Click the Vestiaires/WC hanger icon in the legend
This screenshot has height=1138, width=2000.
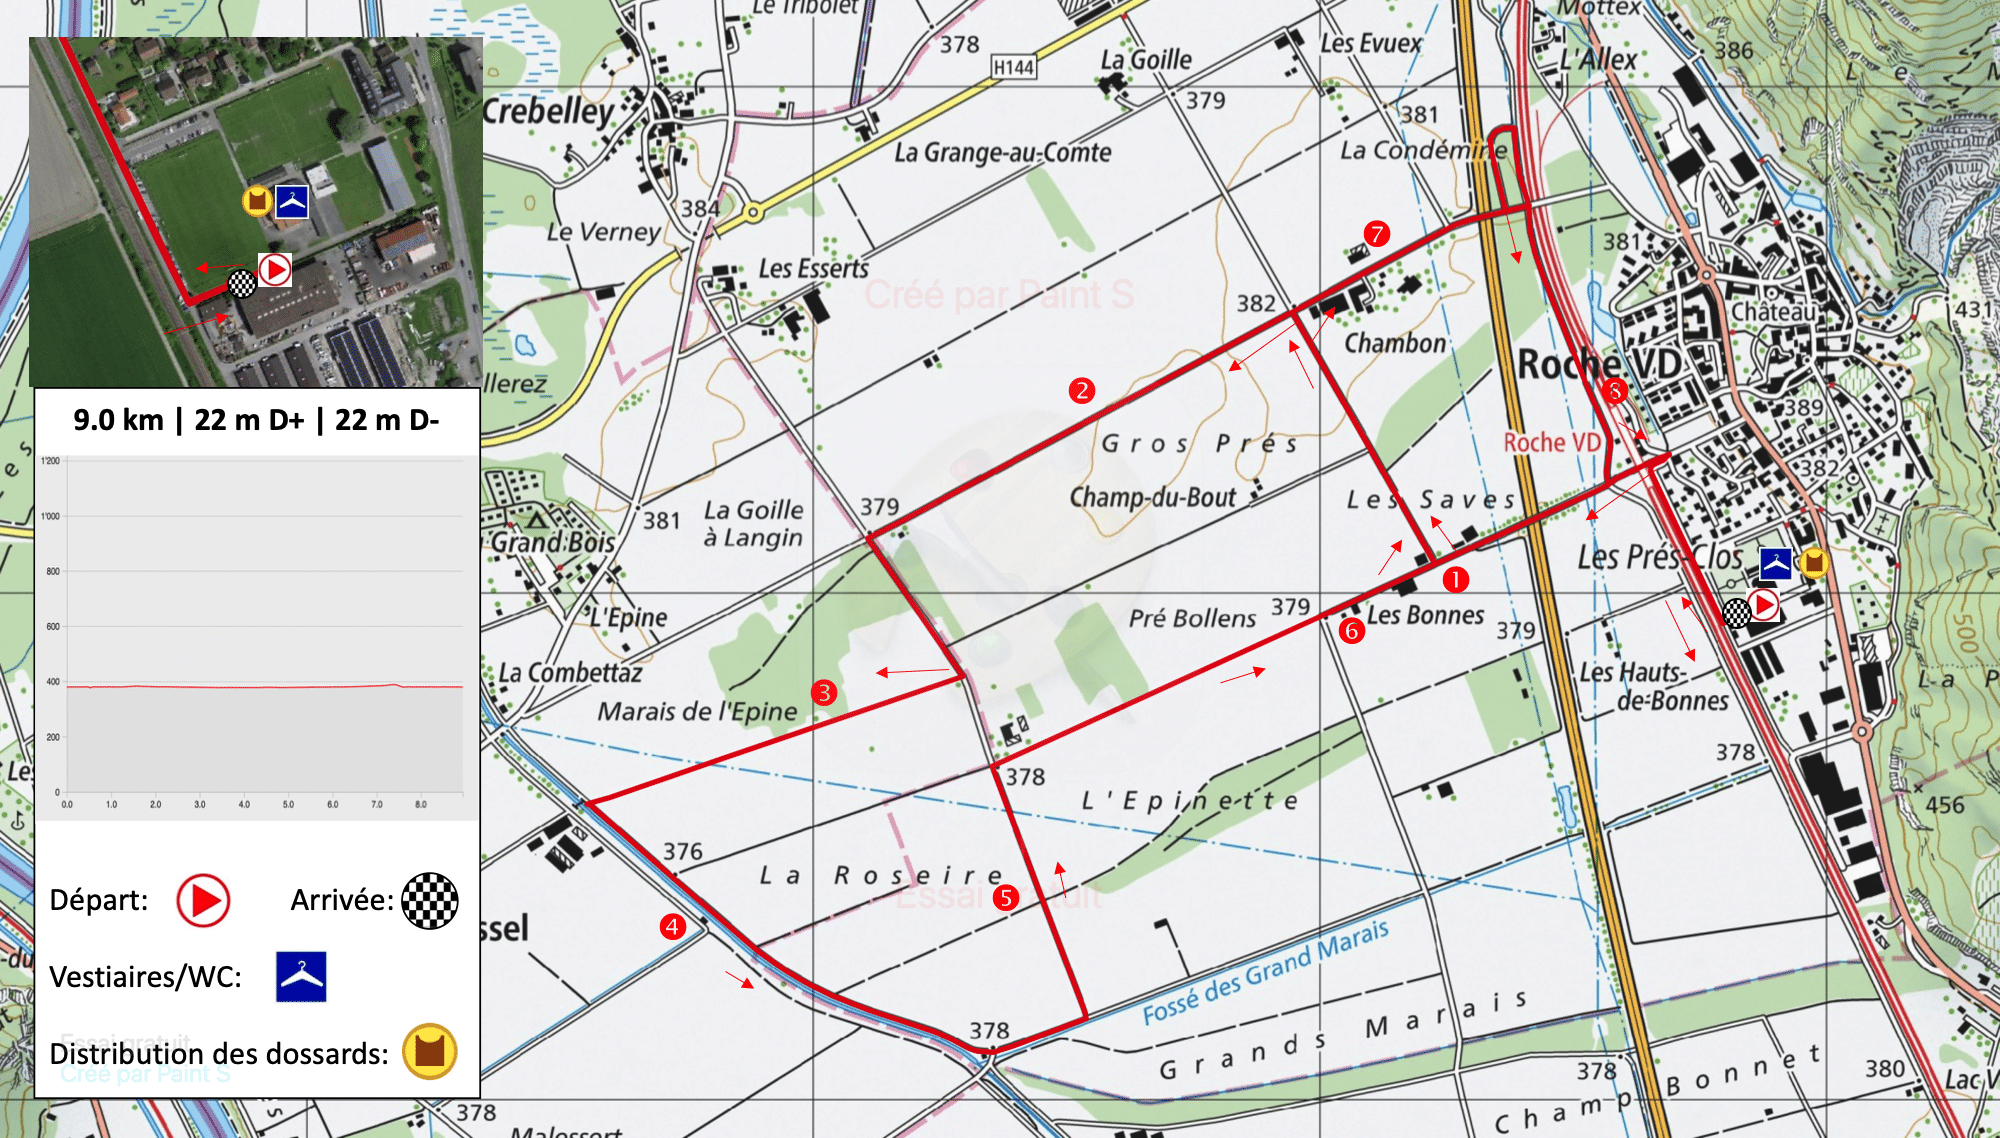(301, 977)
